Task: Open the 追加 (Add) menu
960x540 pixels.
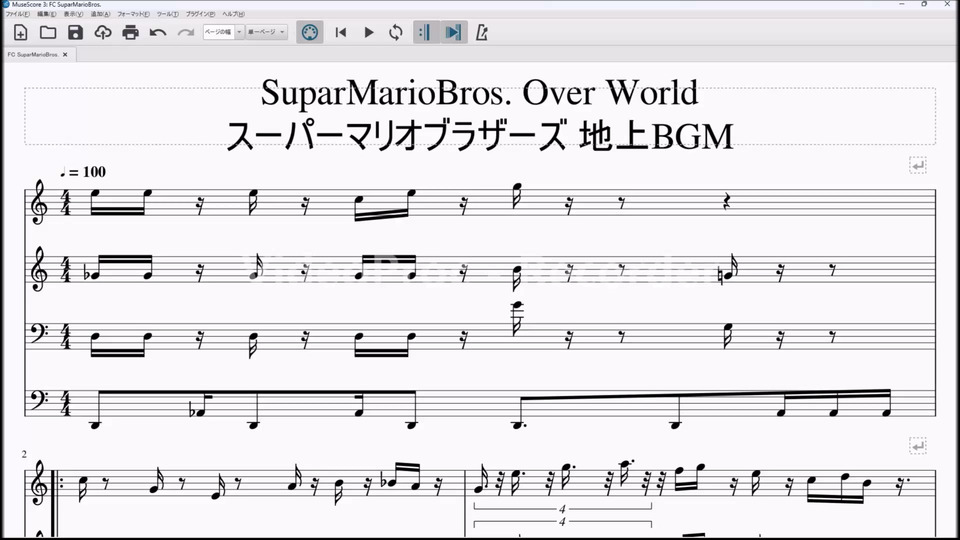Action: tap(100, 13)
